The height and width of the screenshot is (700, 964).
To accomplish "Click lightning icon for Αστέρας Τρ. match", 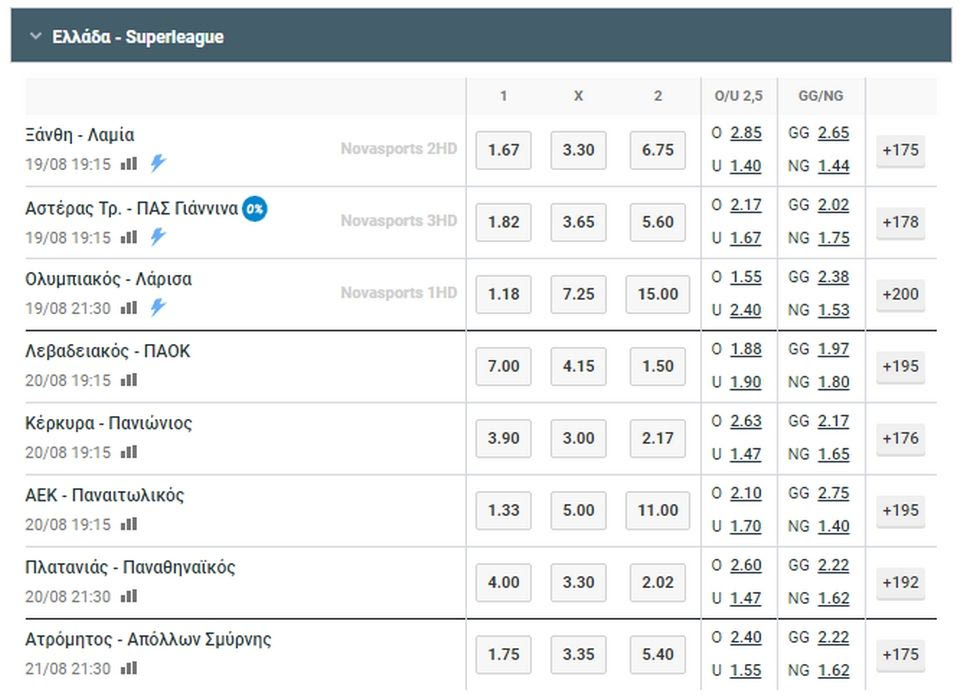I will pos(157,237).
